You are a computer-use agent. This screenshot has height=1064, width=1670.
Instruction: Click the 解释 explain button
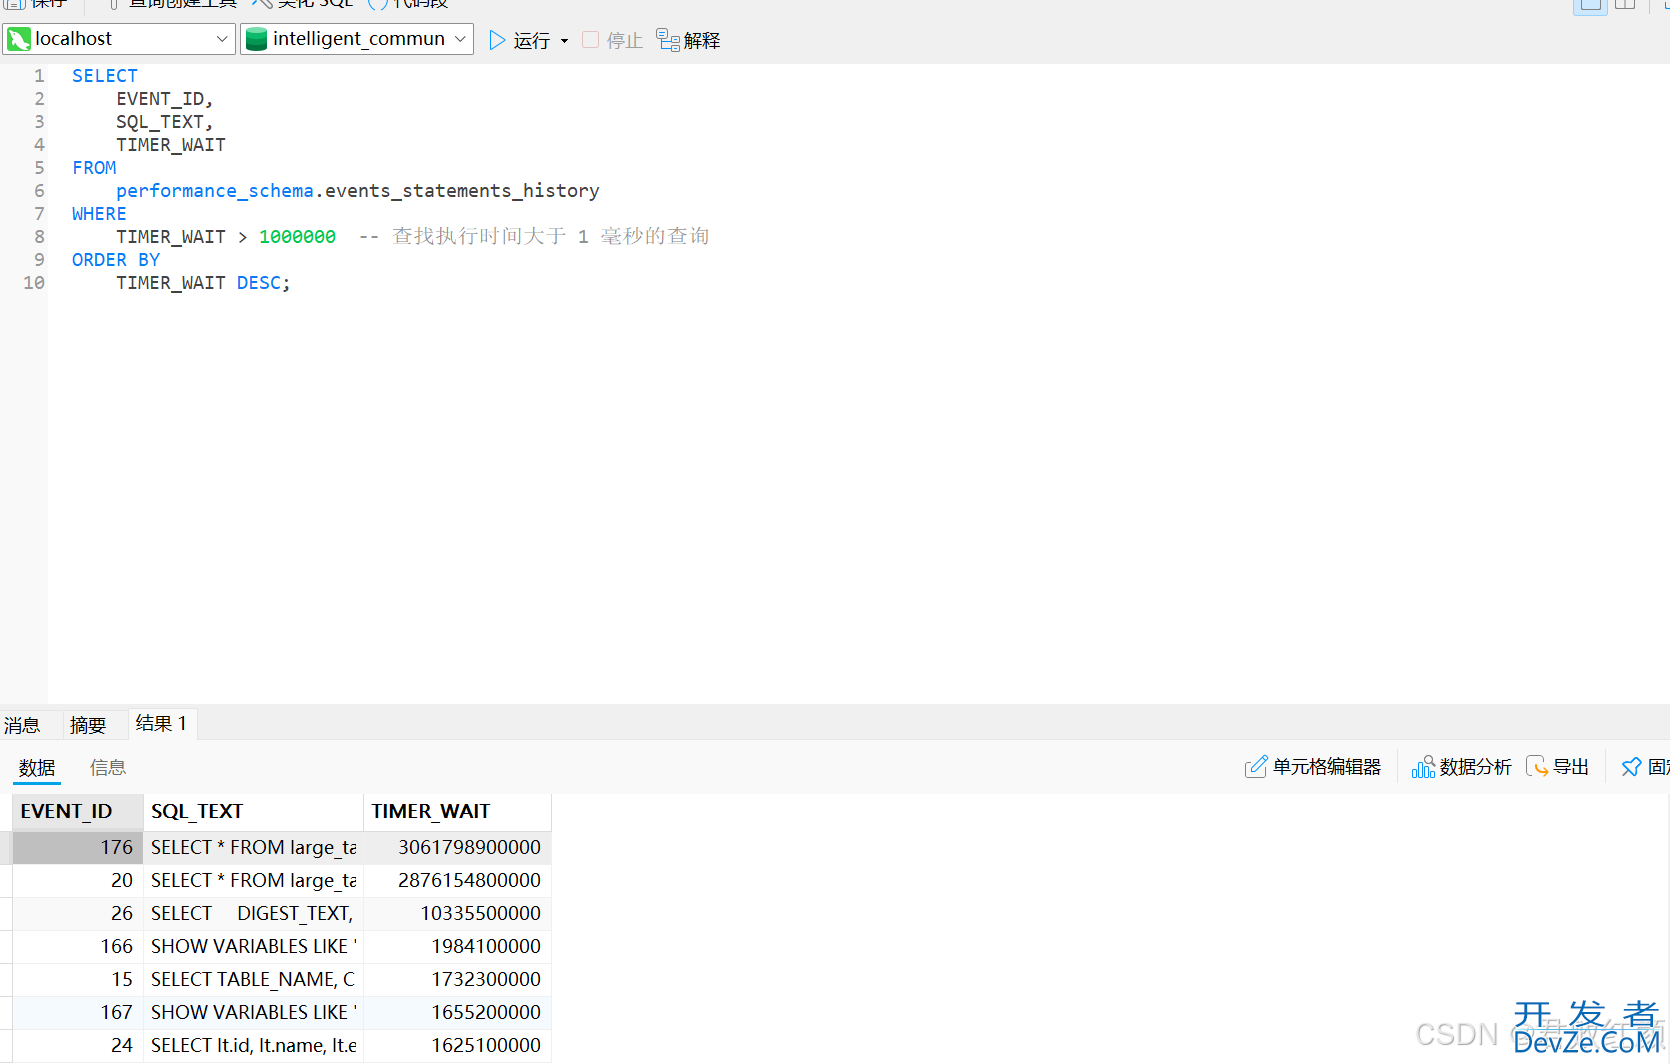pyautogui.click(x=688, y=40)
